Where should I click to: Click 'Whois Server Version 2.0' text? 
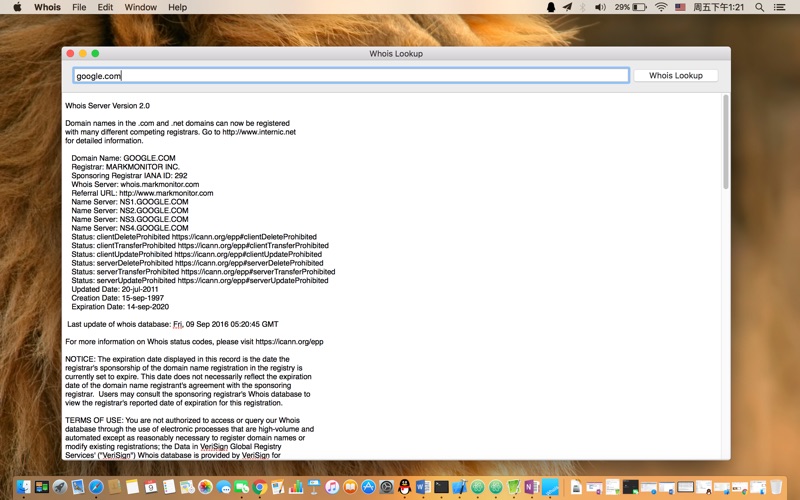click(x=107, y=106)
